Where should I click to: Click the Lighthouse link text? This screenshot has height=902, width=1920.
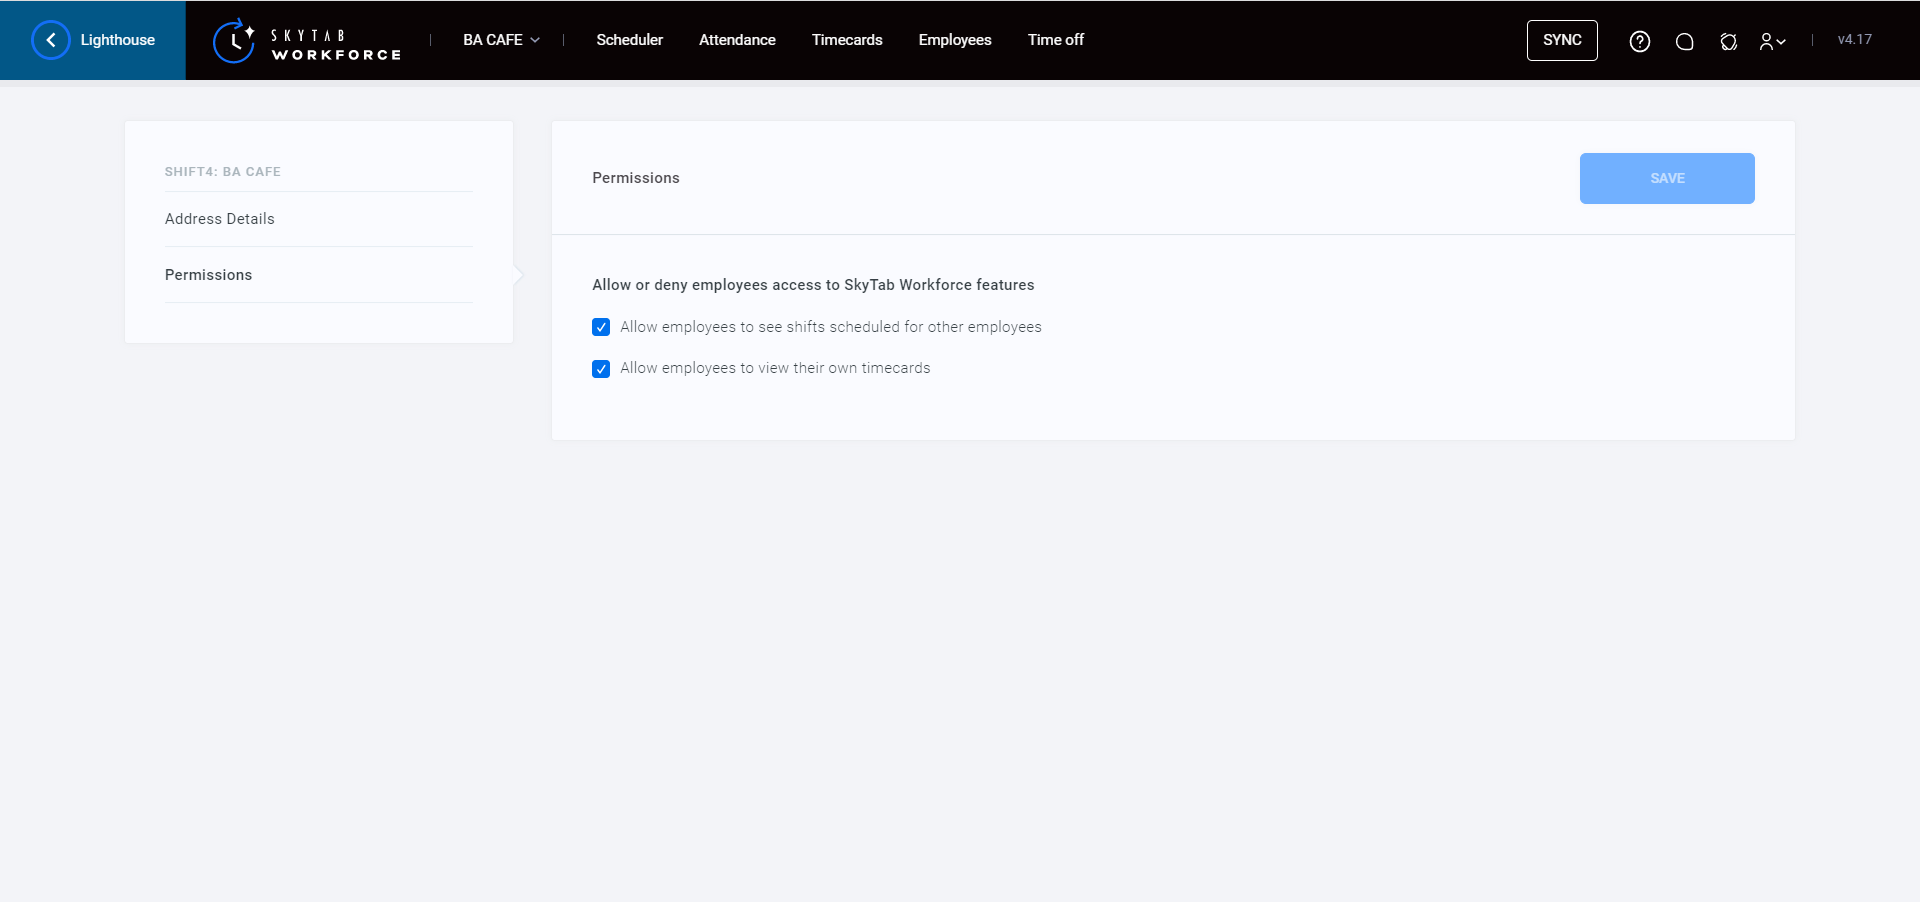pyautogui.click(x=118, y=40)
